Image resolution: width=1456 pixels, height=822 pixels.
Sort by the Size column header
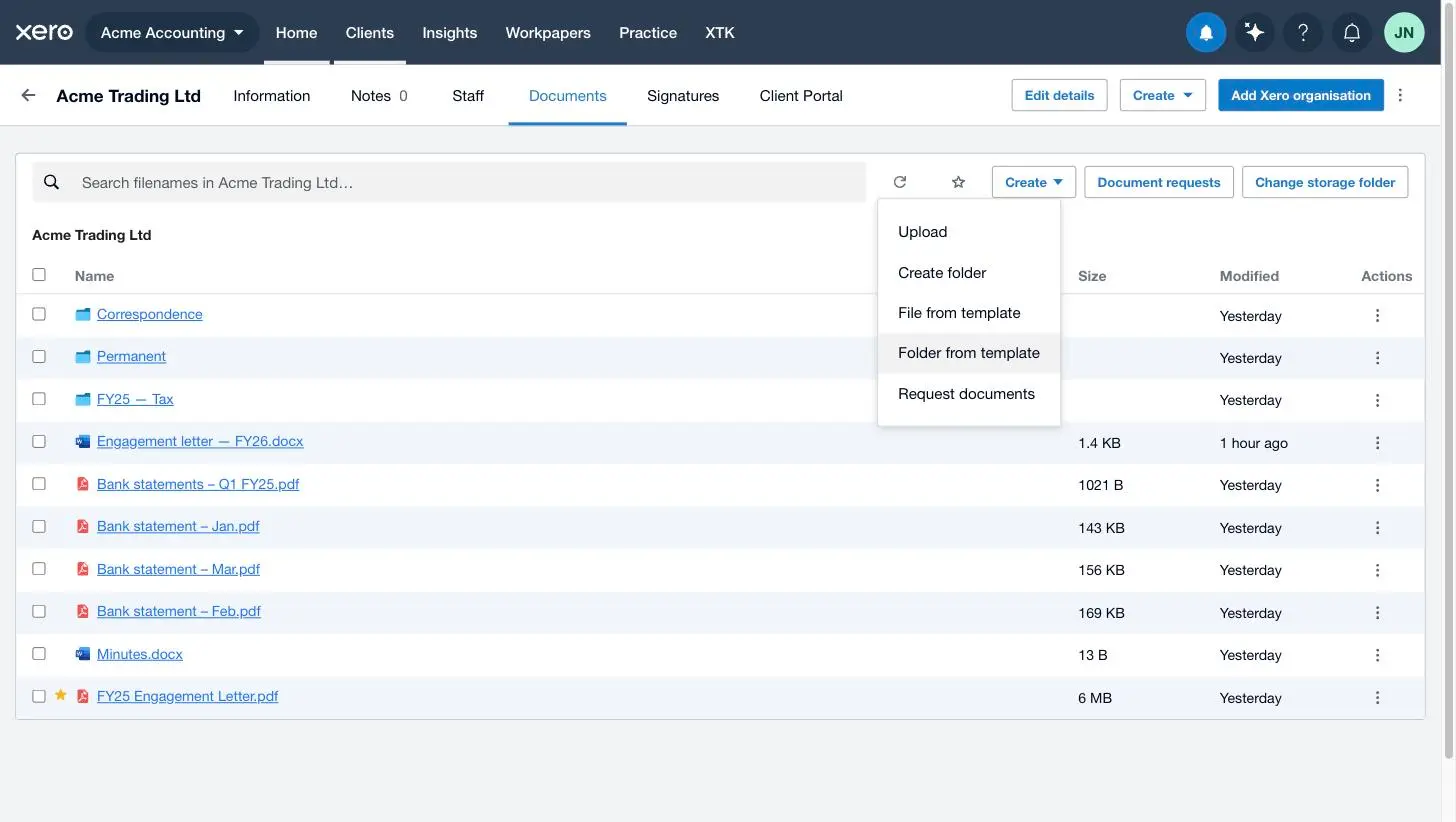coord(1092,276)
